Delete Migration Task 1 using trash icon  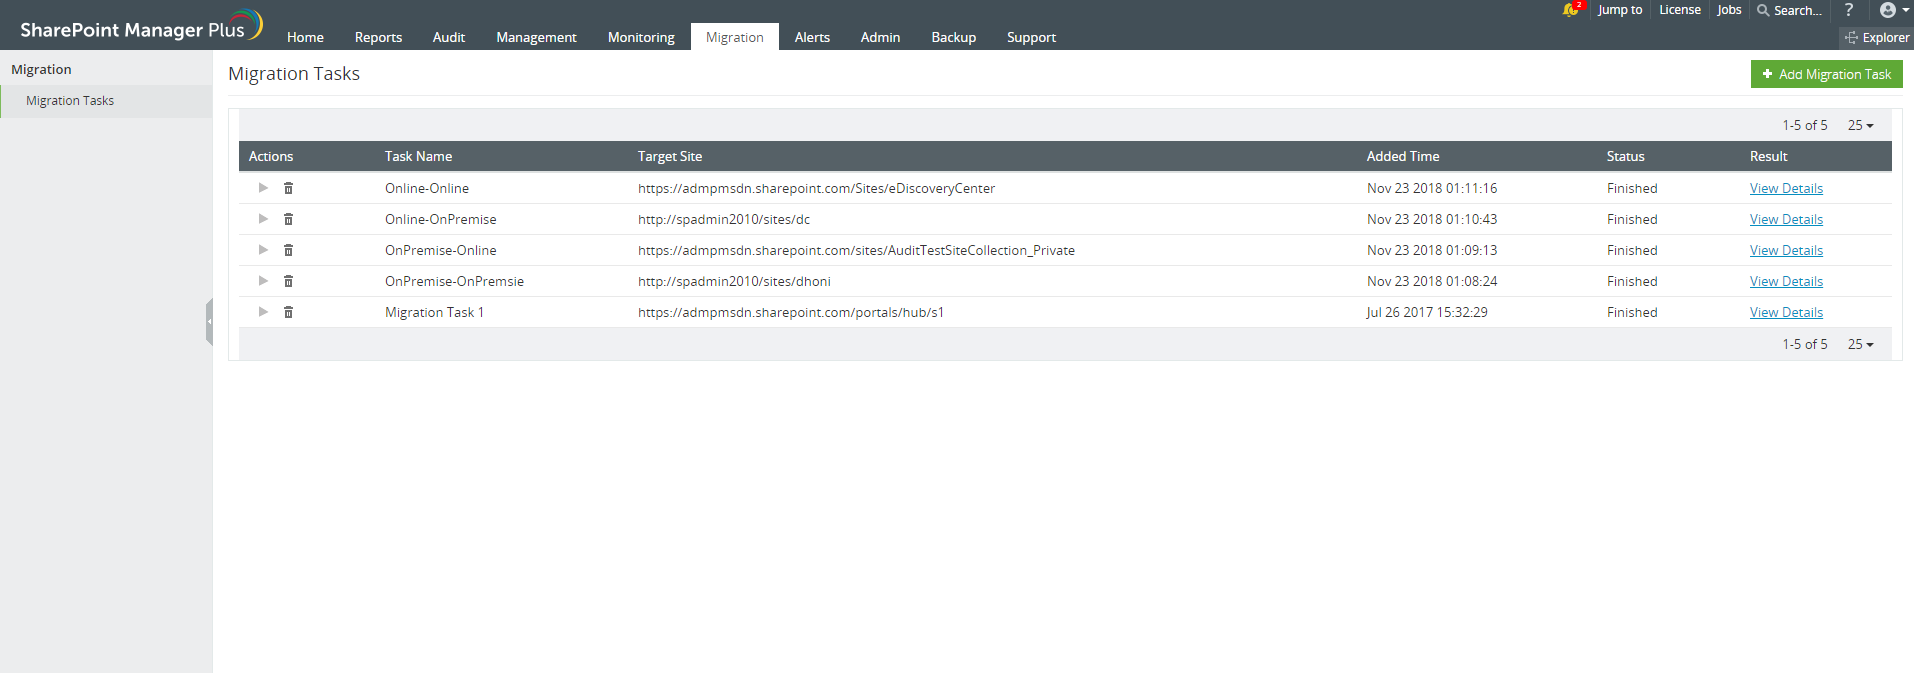(288, 312)
